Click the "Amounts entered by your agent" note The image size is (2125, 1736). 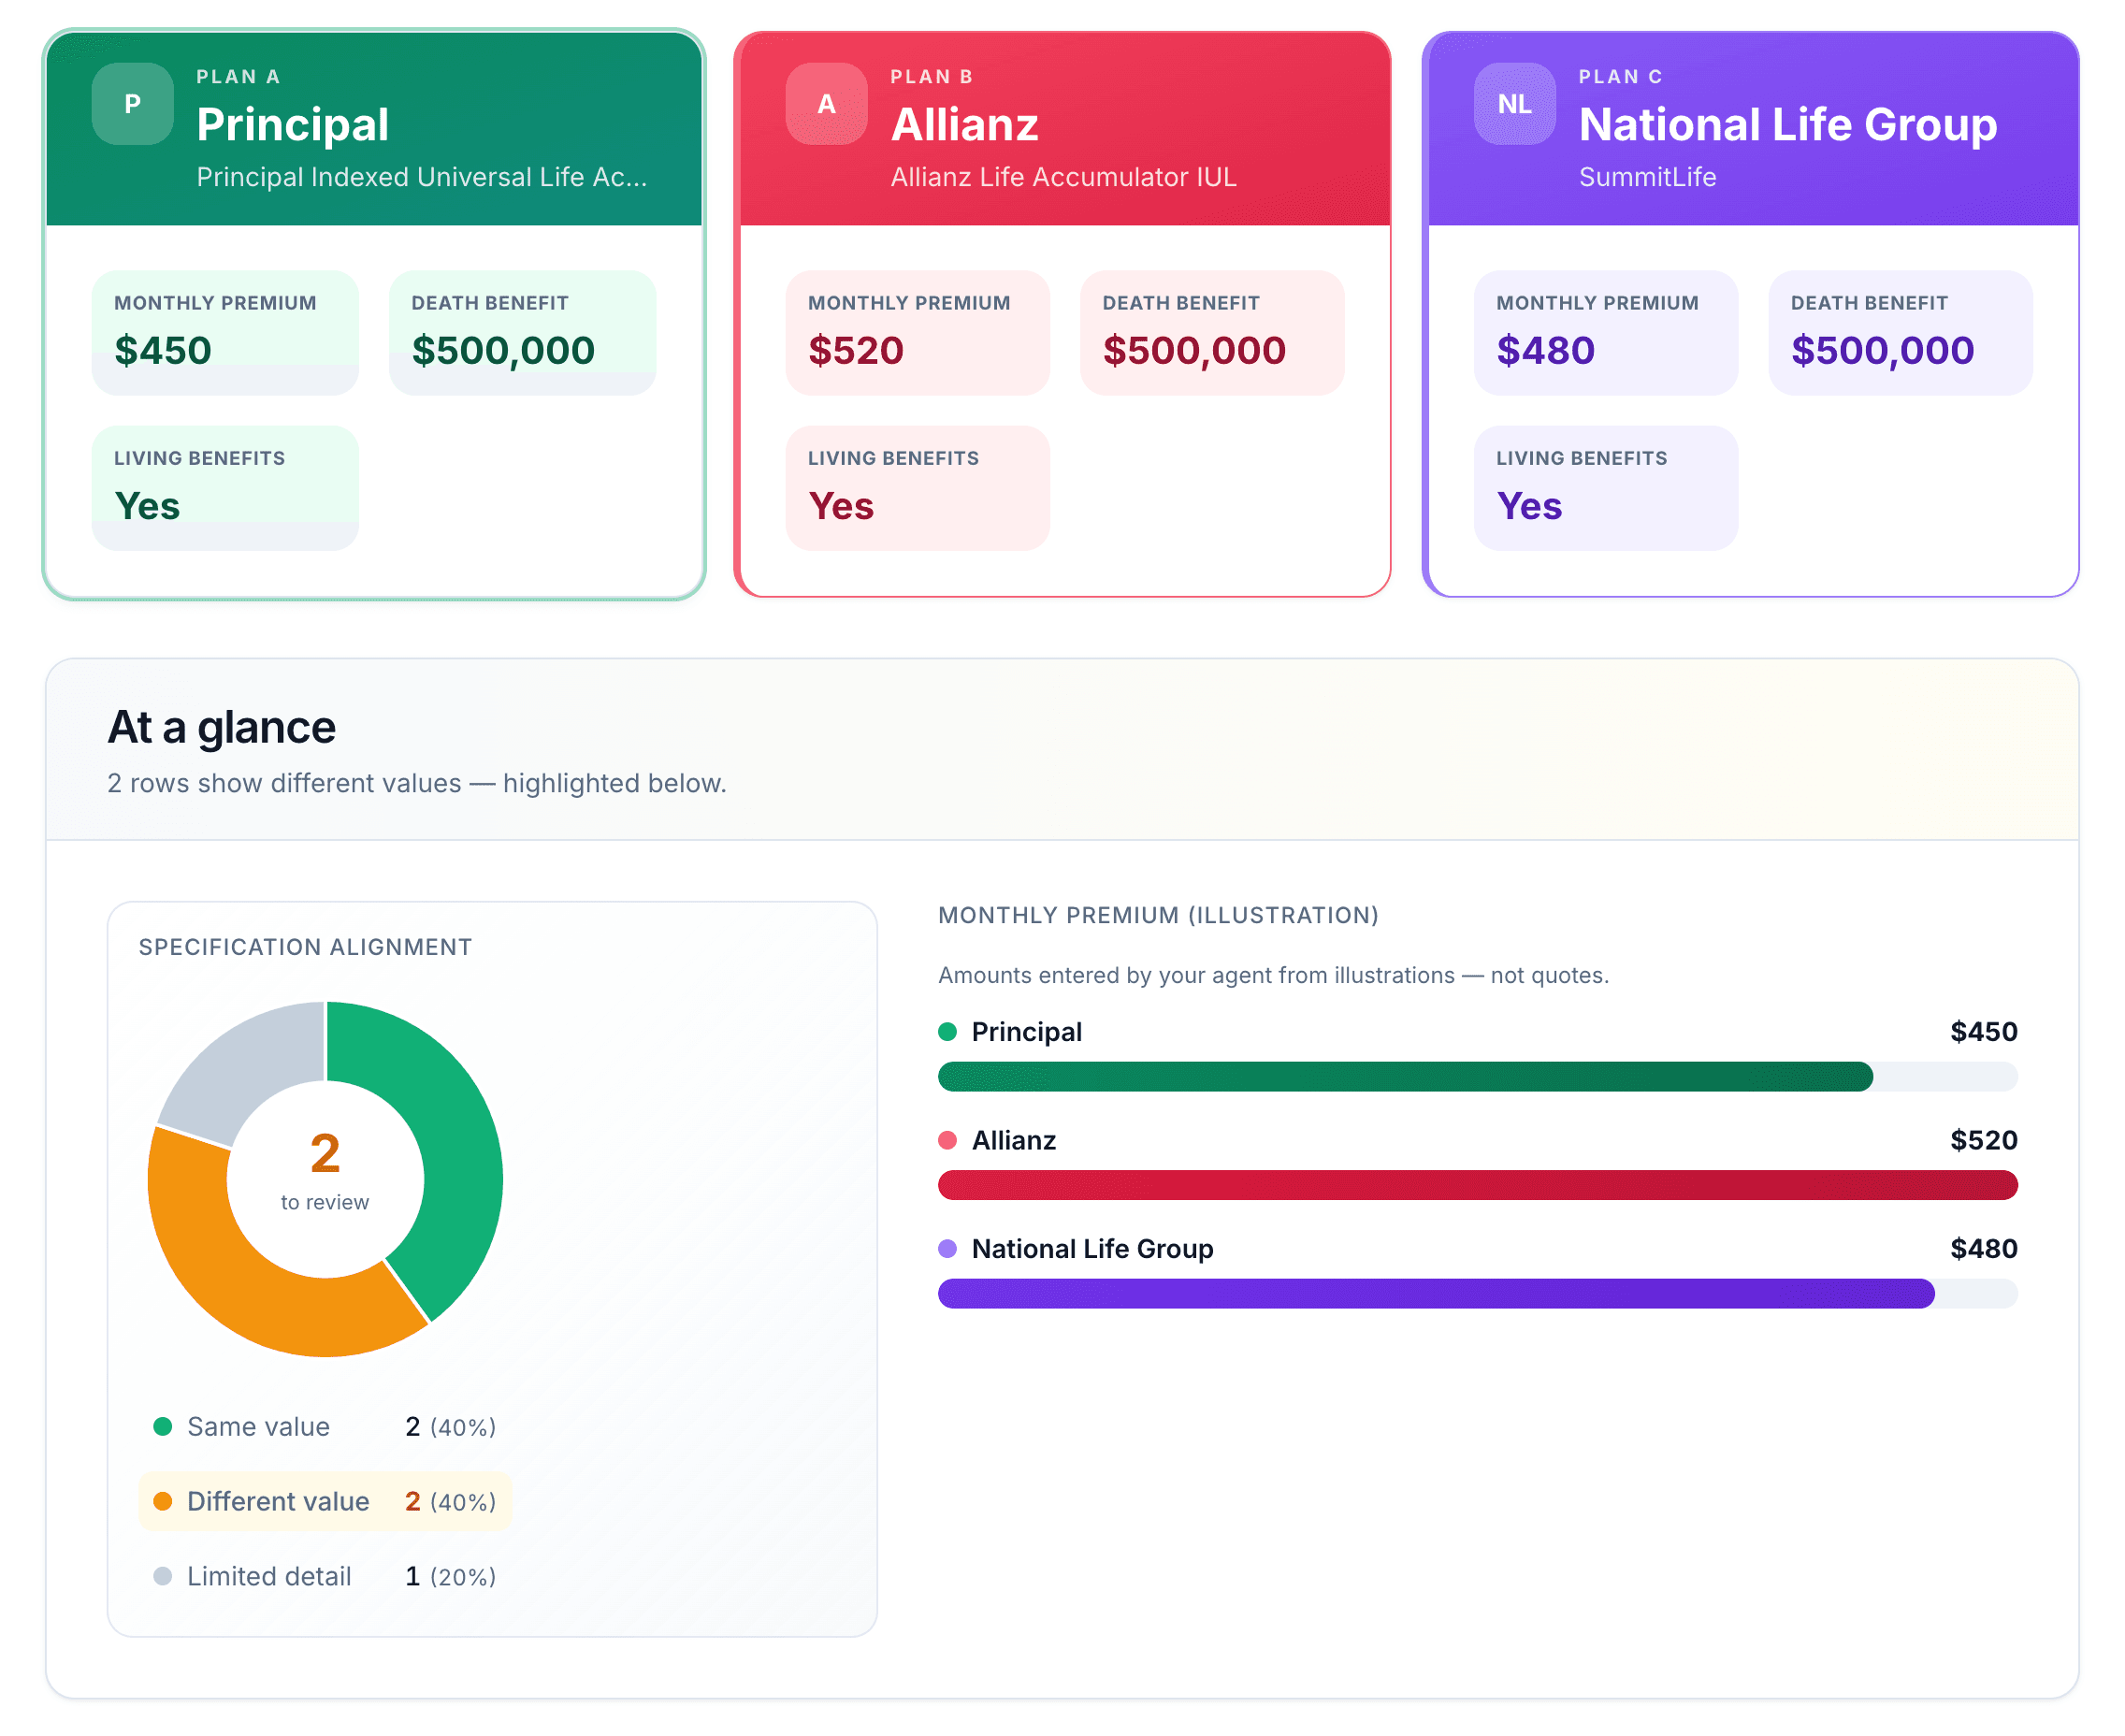[x=1273, y=975]
